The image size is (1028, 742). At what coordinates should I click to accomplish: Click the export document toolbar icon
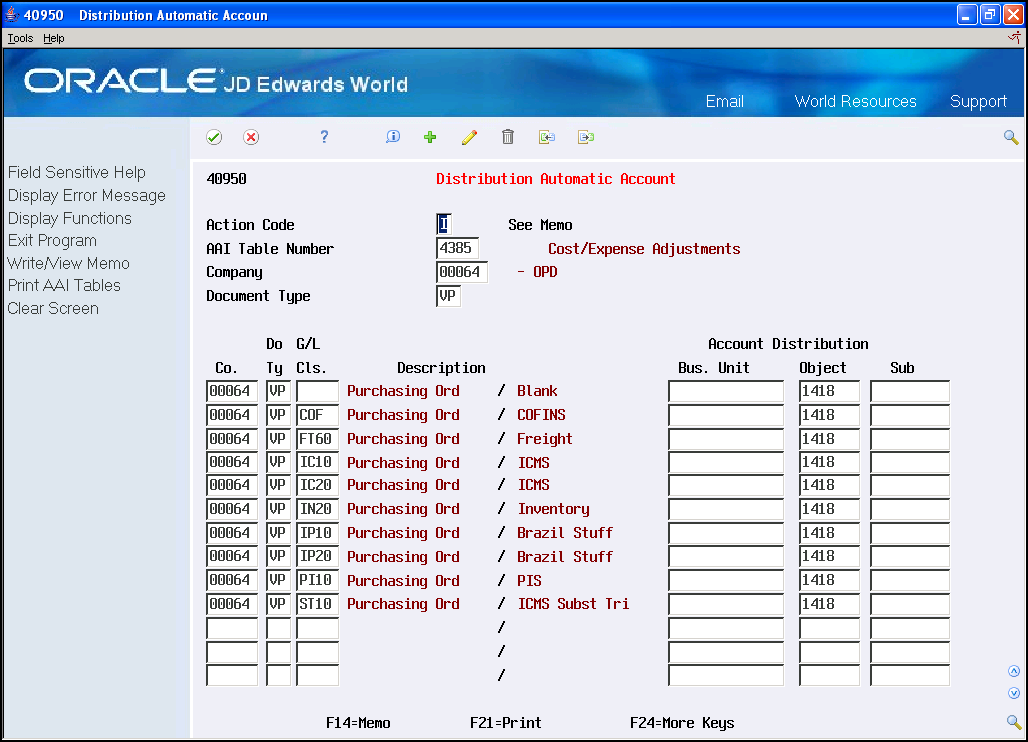[586, 137]
